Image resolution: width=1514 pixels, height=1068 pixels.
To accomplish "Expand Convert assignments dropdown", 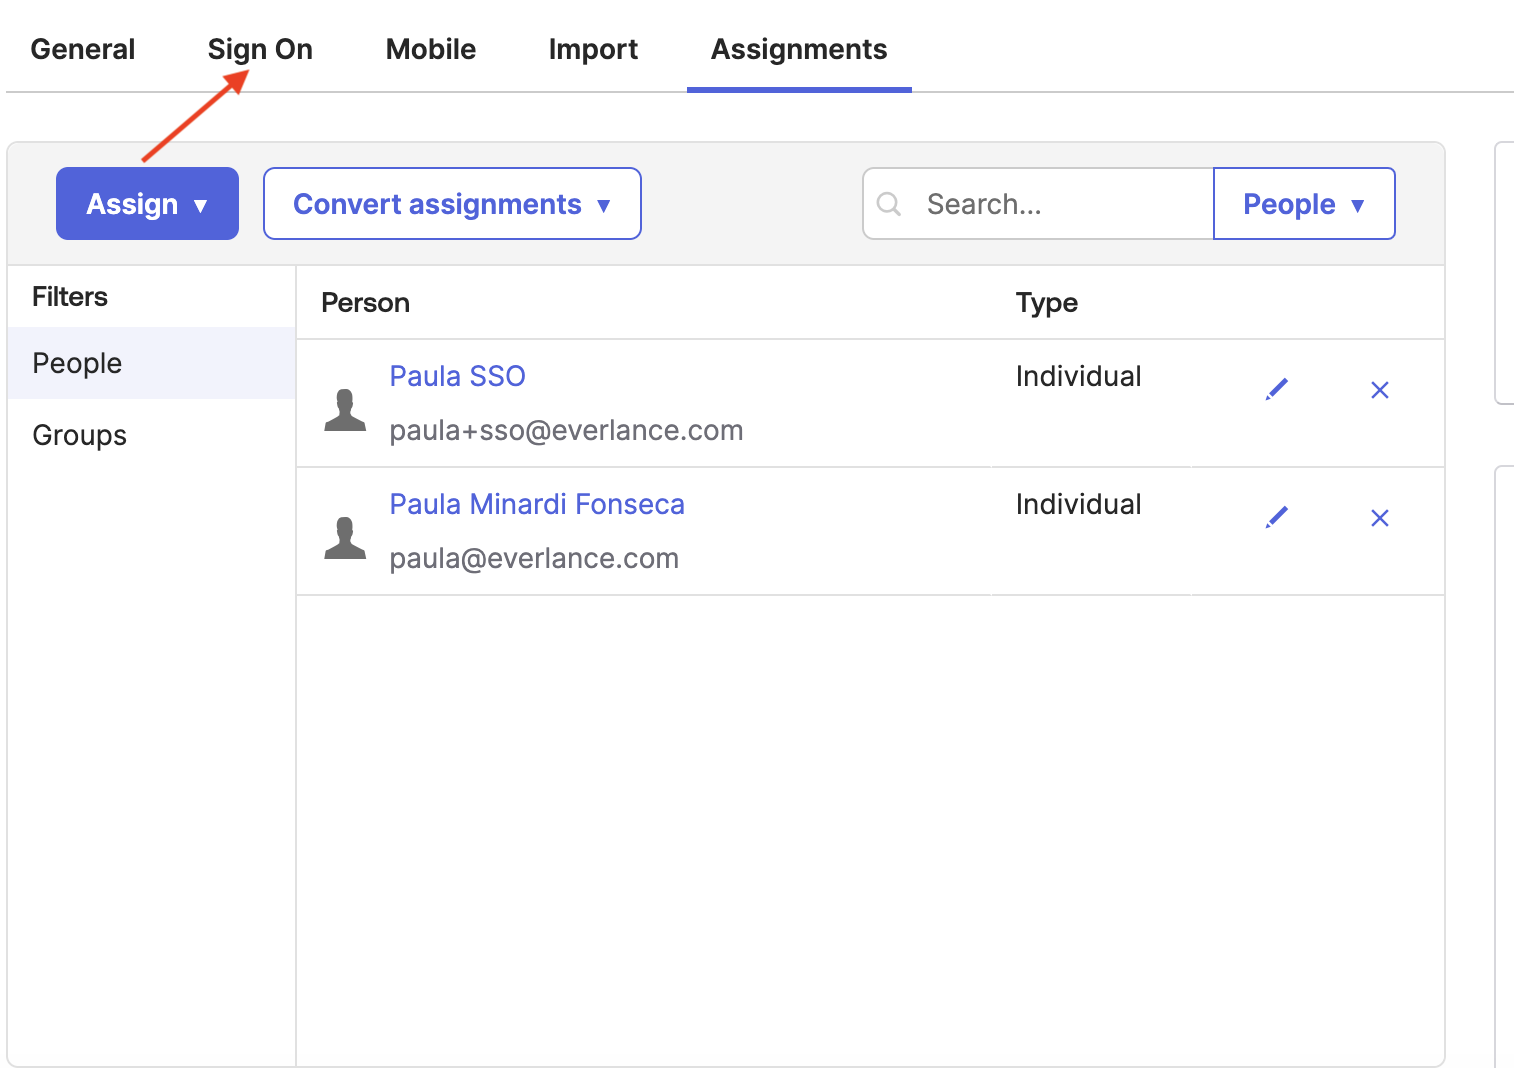I will tap(452, 204).
